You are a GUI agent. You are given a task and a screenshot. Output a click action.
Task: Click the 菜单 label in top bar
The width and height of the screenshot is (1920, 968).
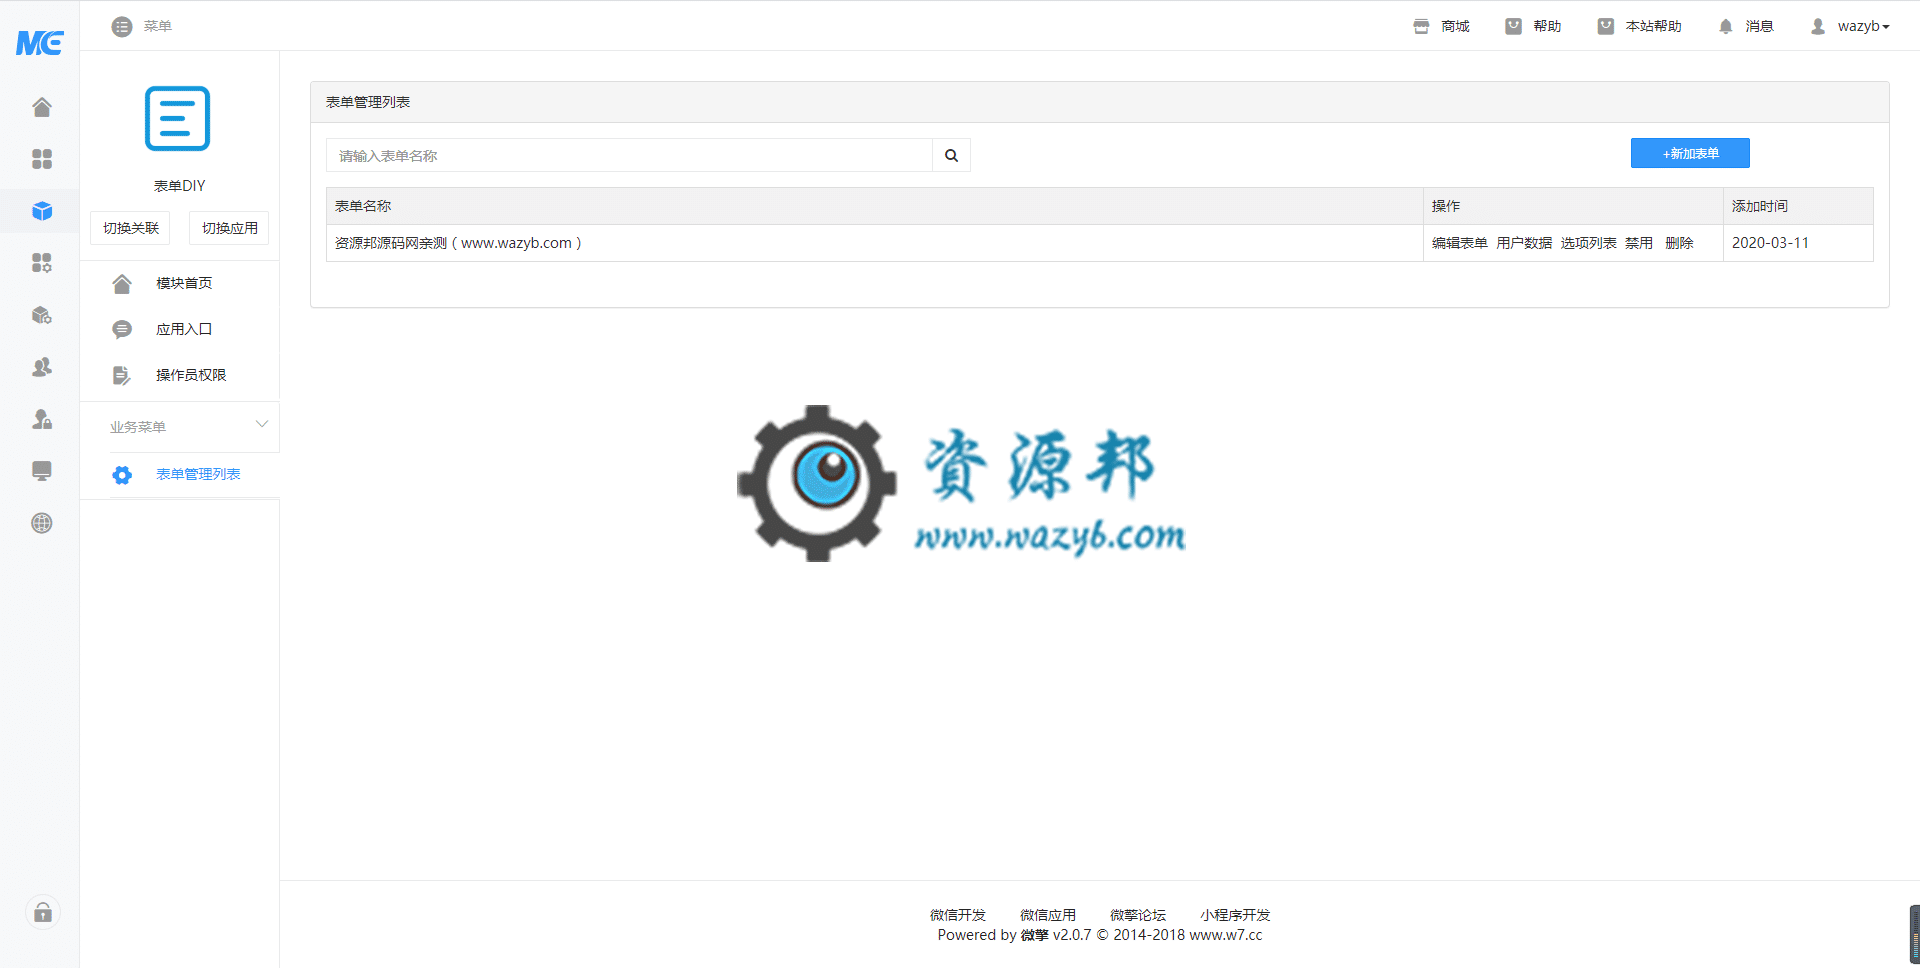(x=158, y=26)
